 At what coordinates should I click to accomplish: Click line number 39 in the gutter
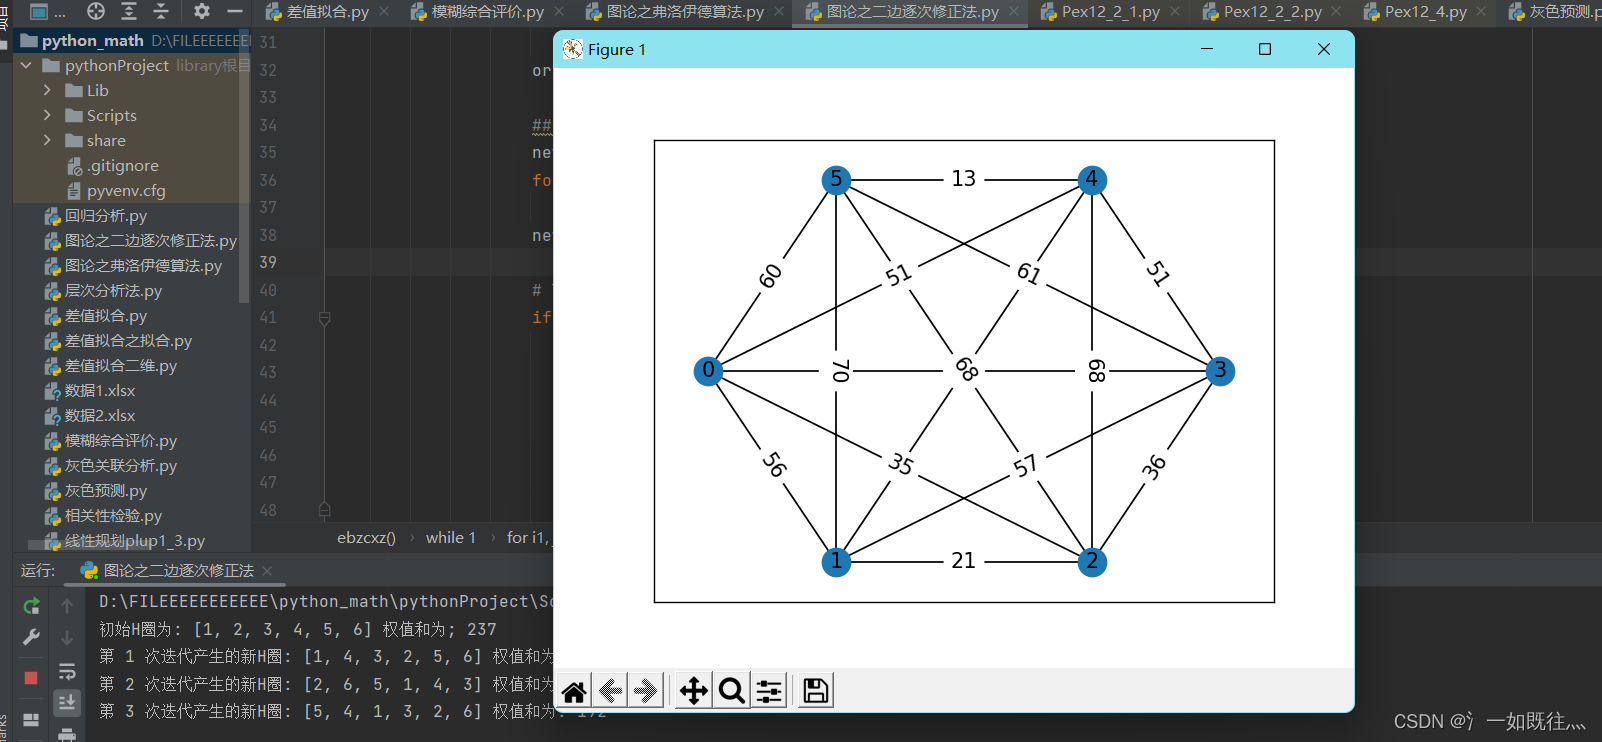[x=268, y=262]
